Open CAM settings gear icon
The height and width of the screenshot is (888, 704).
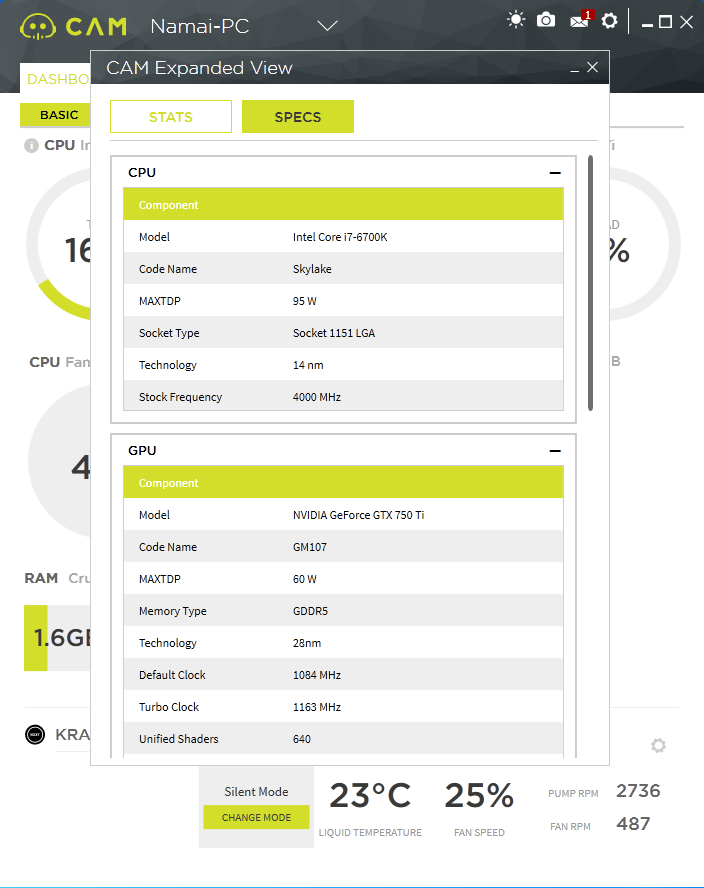[x=609, y=21]
